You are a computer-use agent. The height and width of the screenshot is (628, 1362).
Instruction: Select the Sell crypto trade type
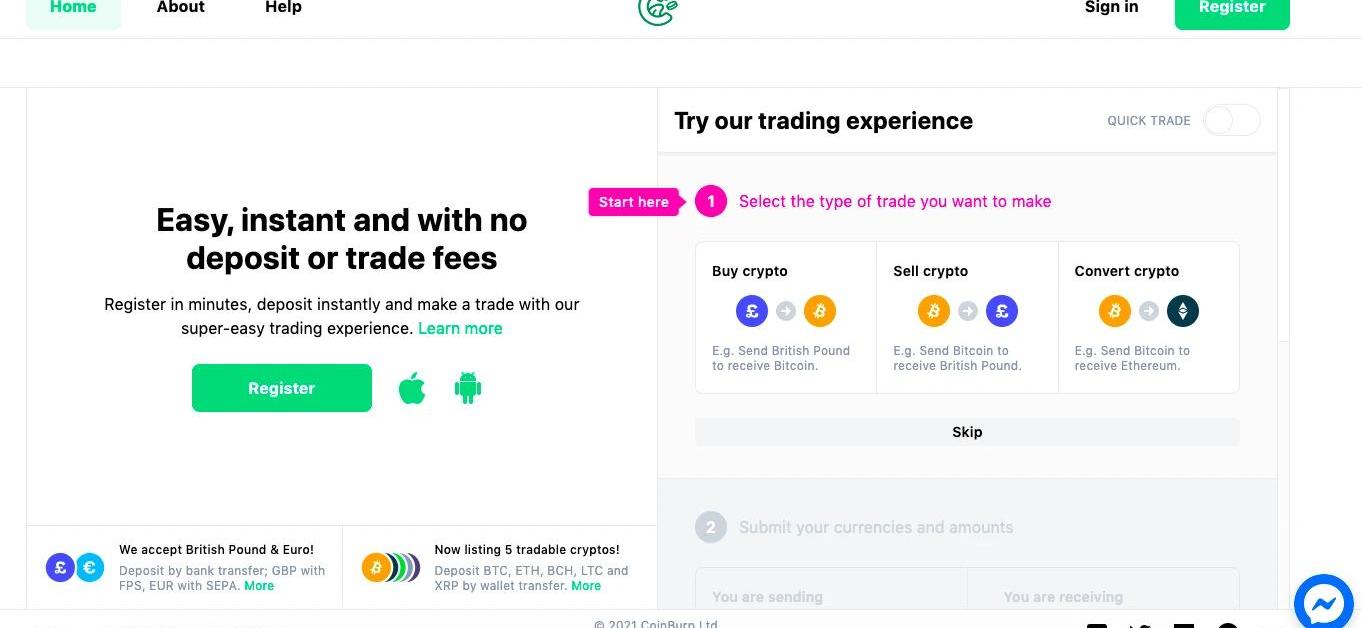pos(967,318)
